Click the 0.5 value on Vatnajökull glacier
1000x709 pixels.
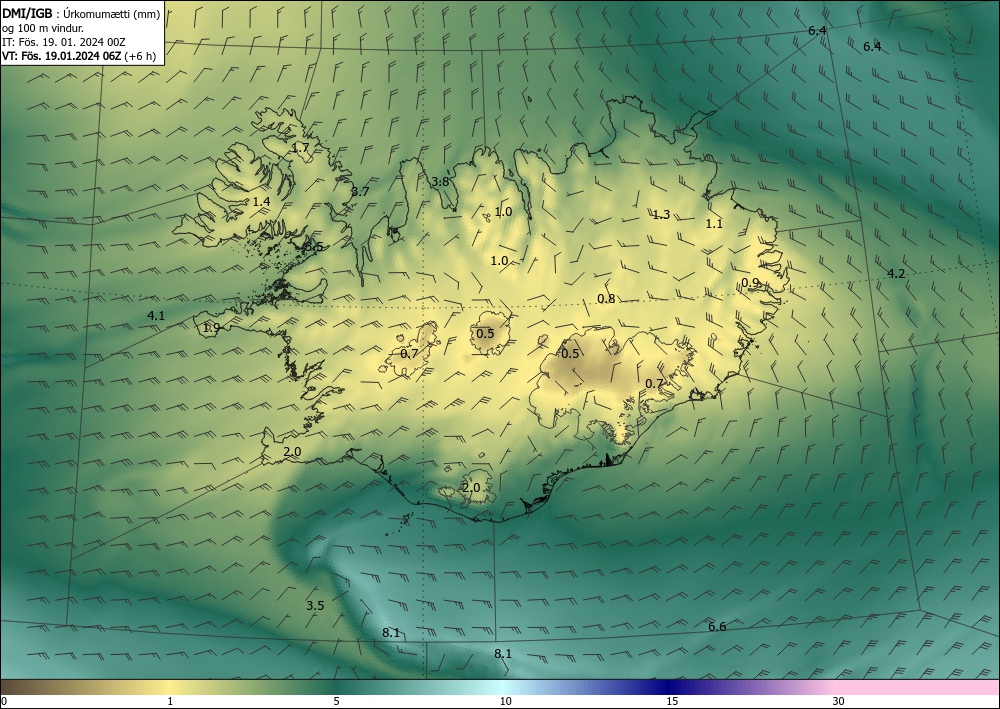[x=570, y=354]
